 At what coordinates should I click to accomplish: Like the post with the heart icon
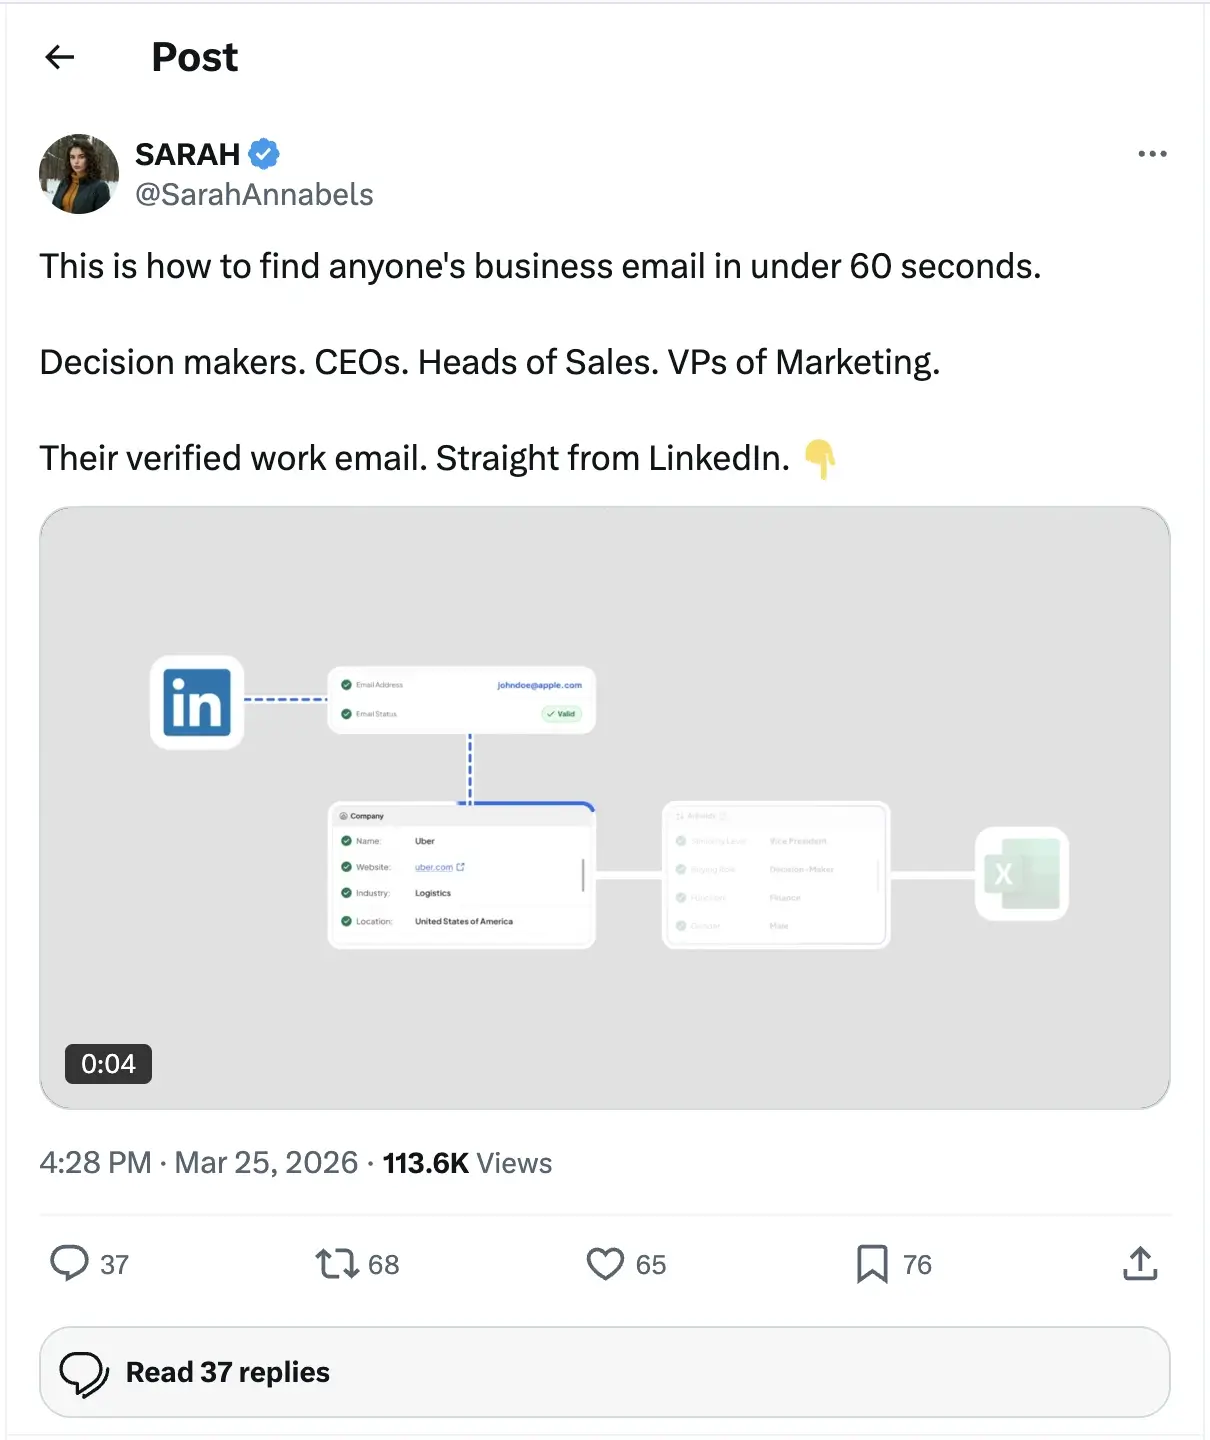[605, 1263]
